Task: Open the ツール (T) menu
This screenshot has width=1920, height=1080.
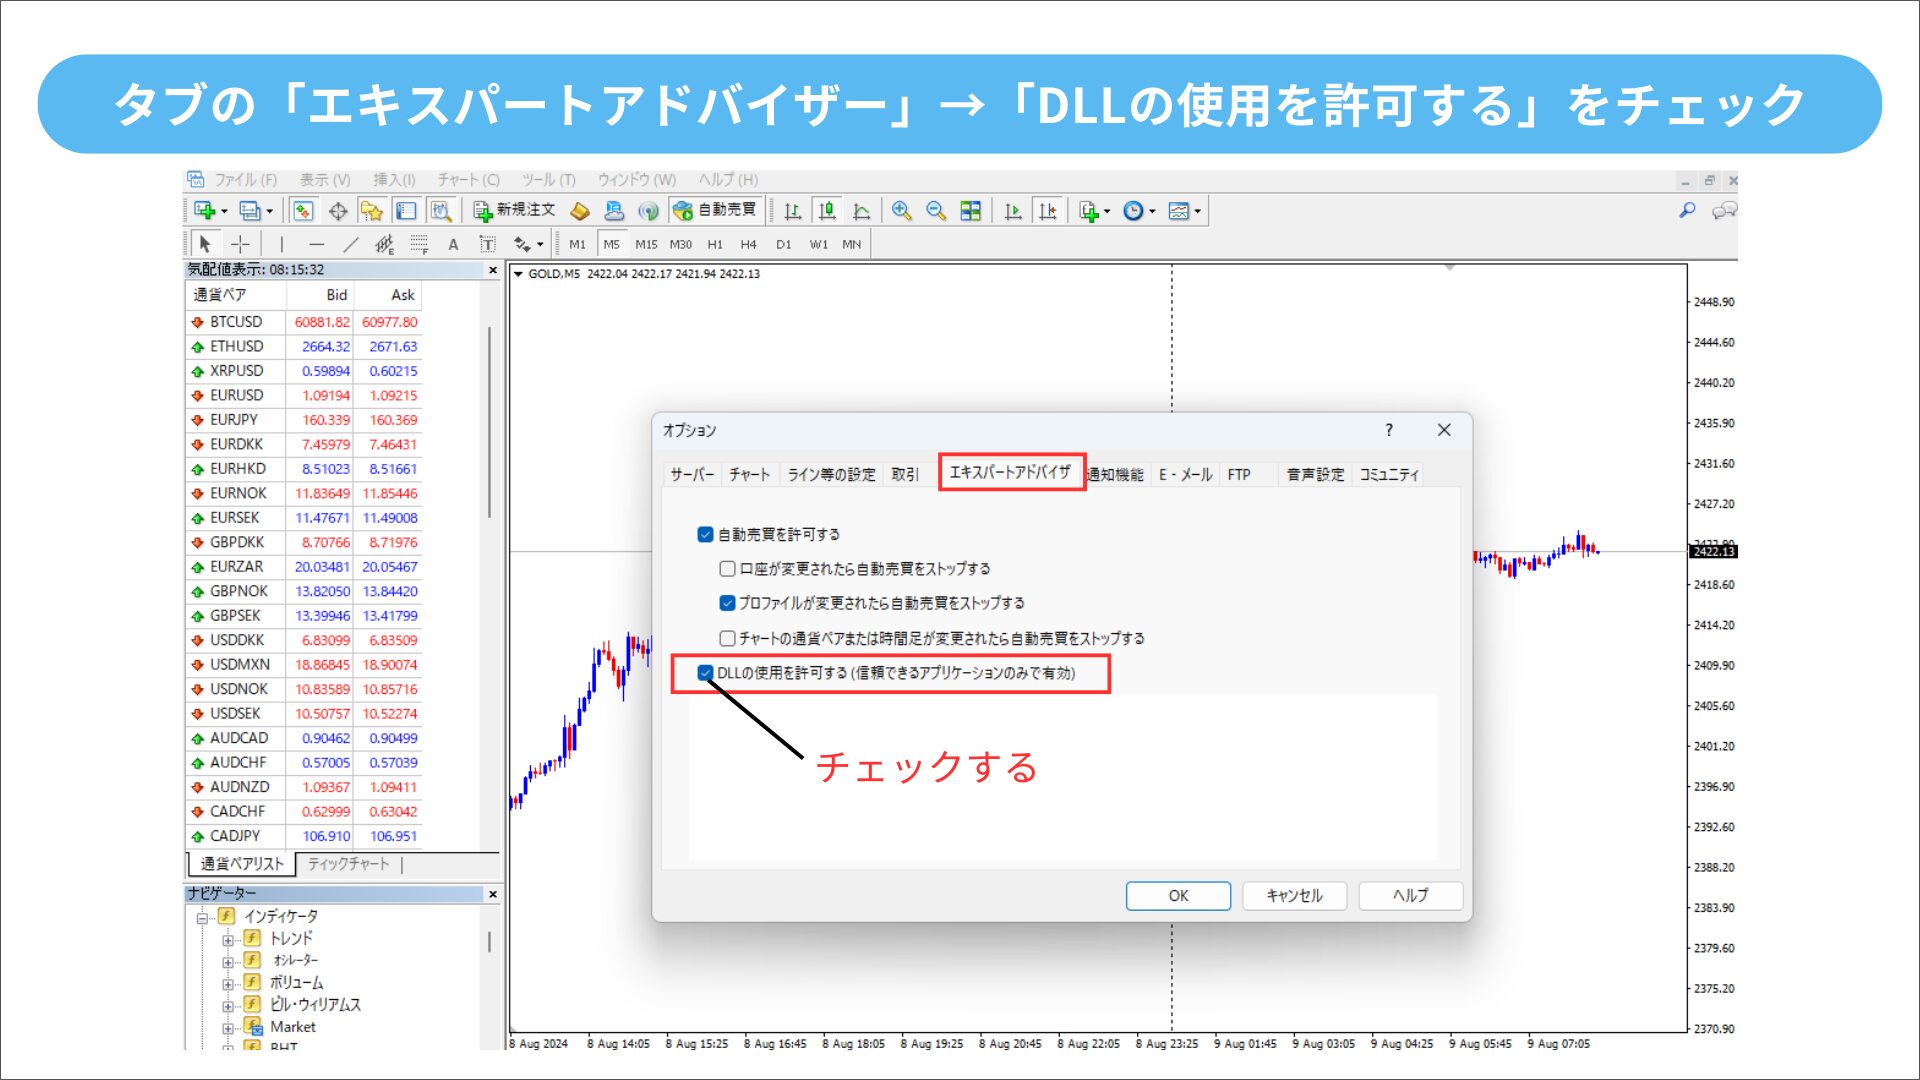Action: click(x=548, y=180)
